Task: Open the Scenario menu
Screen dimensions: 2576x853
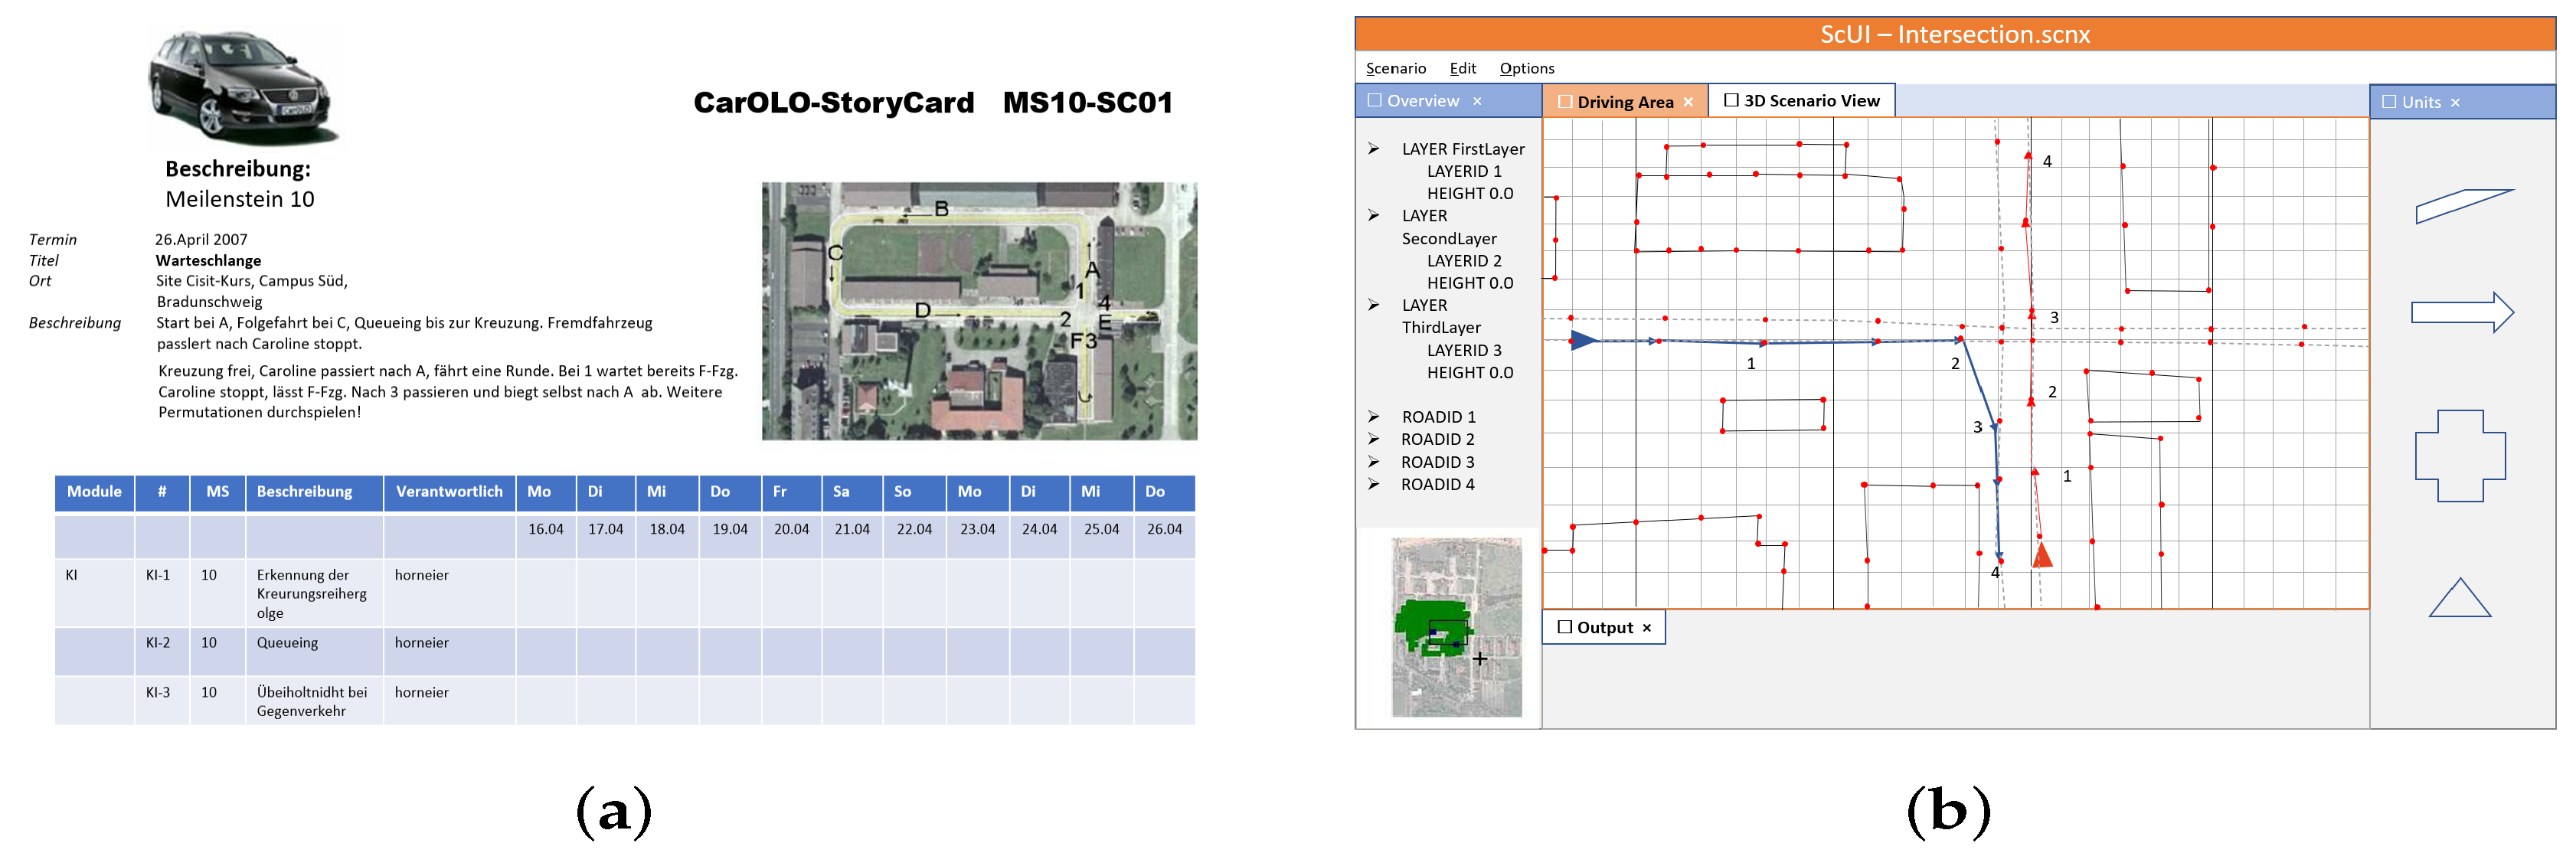Action: 1395,68
